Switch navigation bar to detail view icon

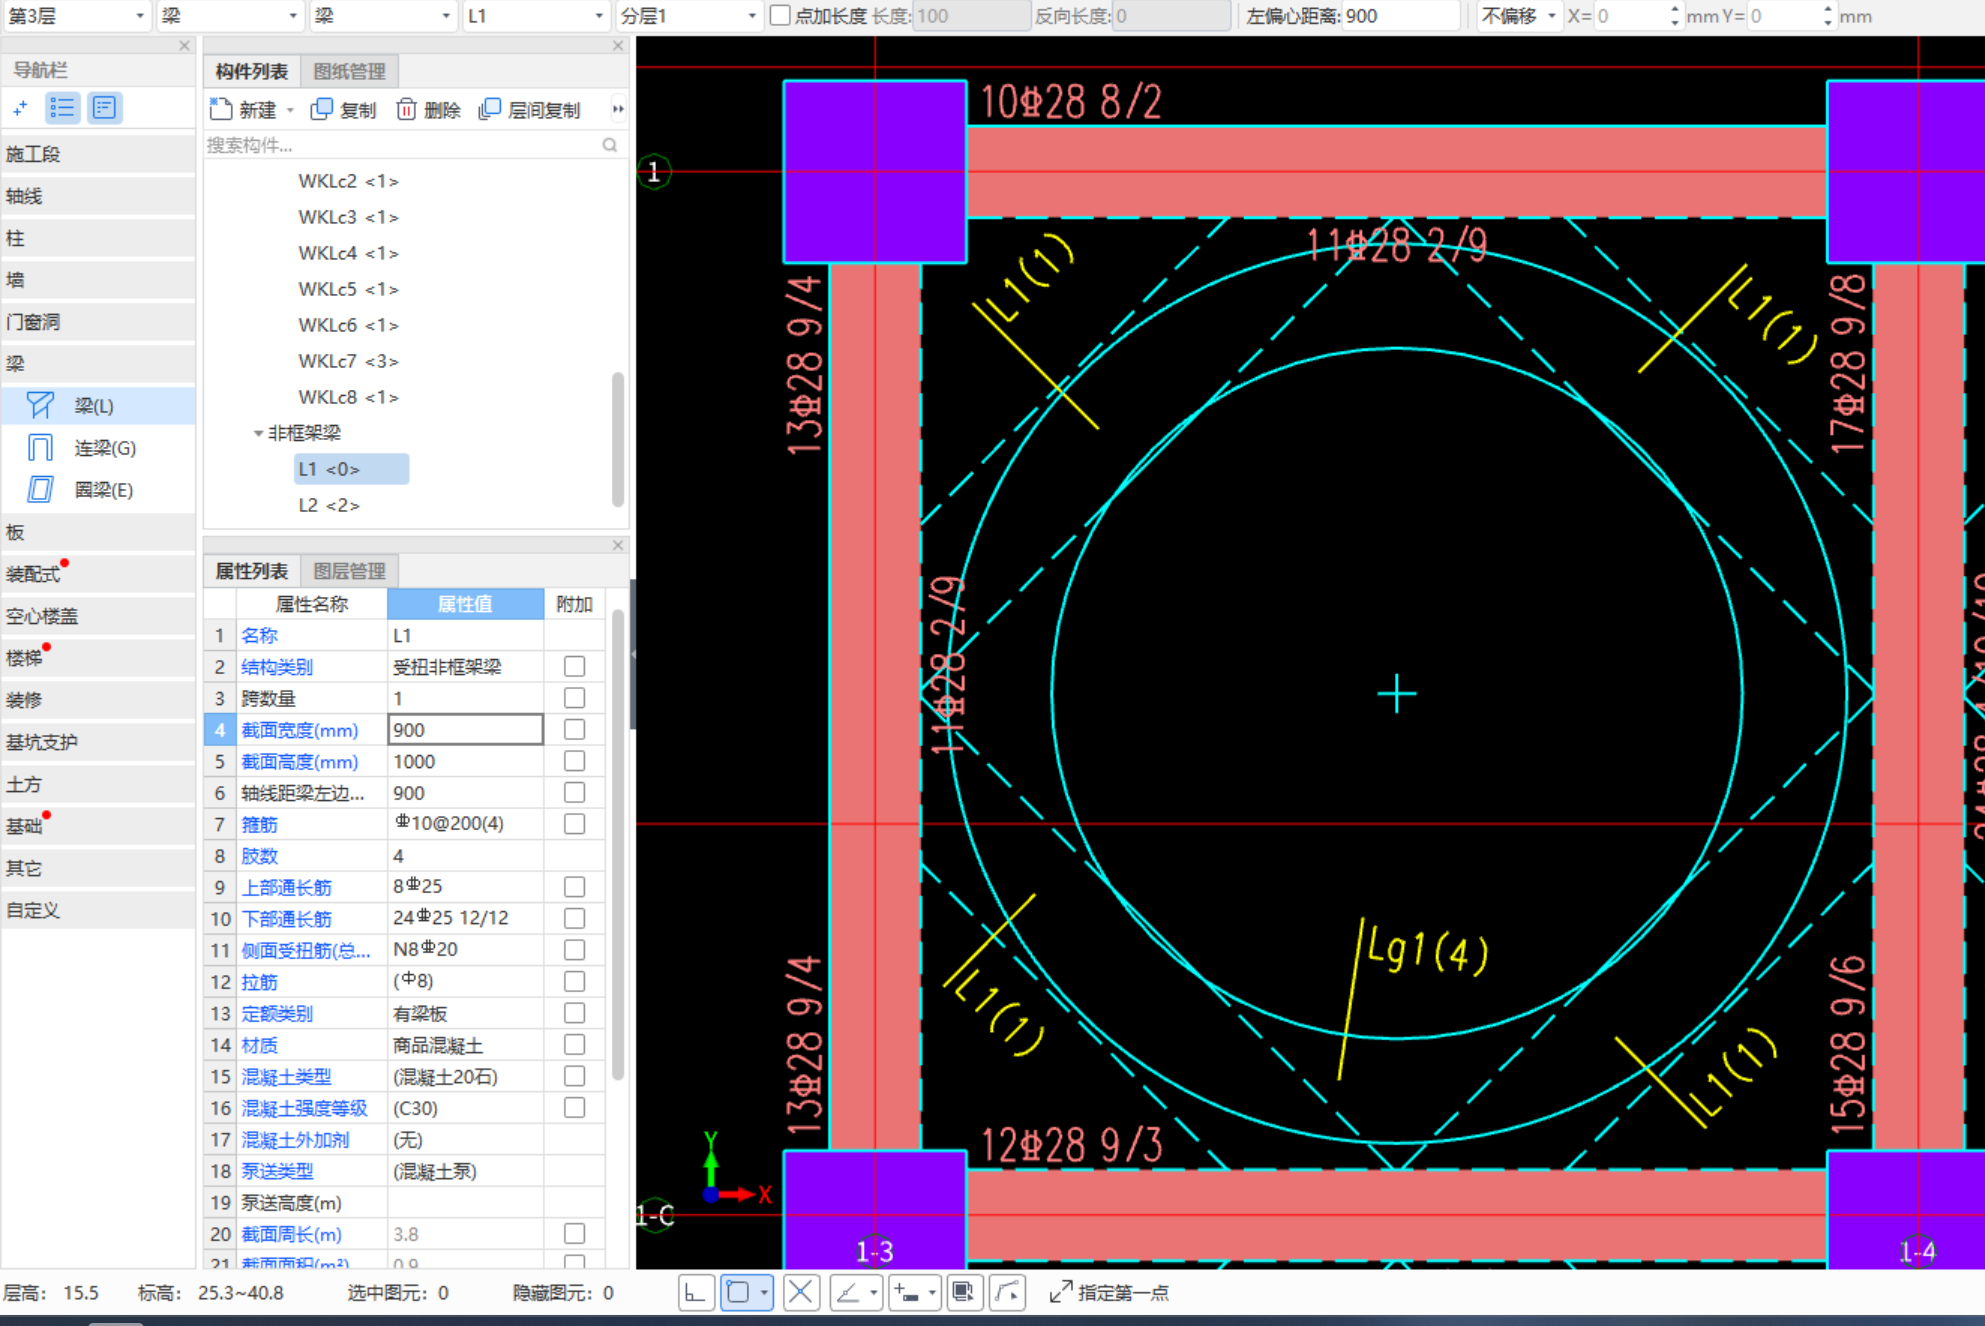coord(104,108)
